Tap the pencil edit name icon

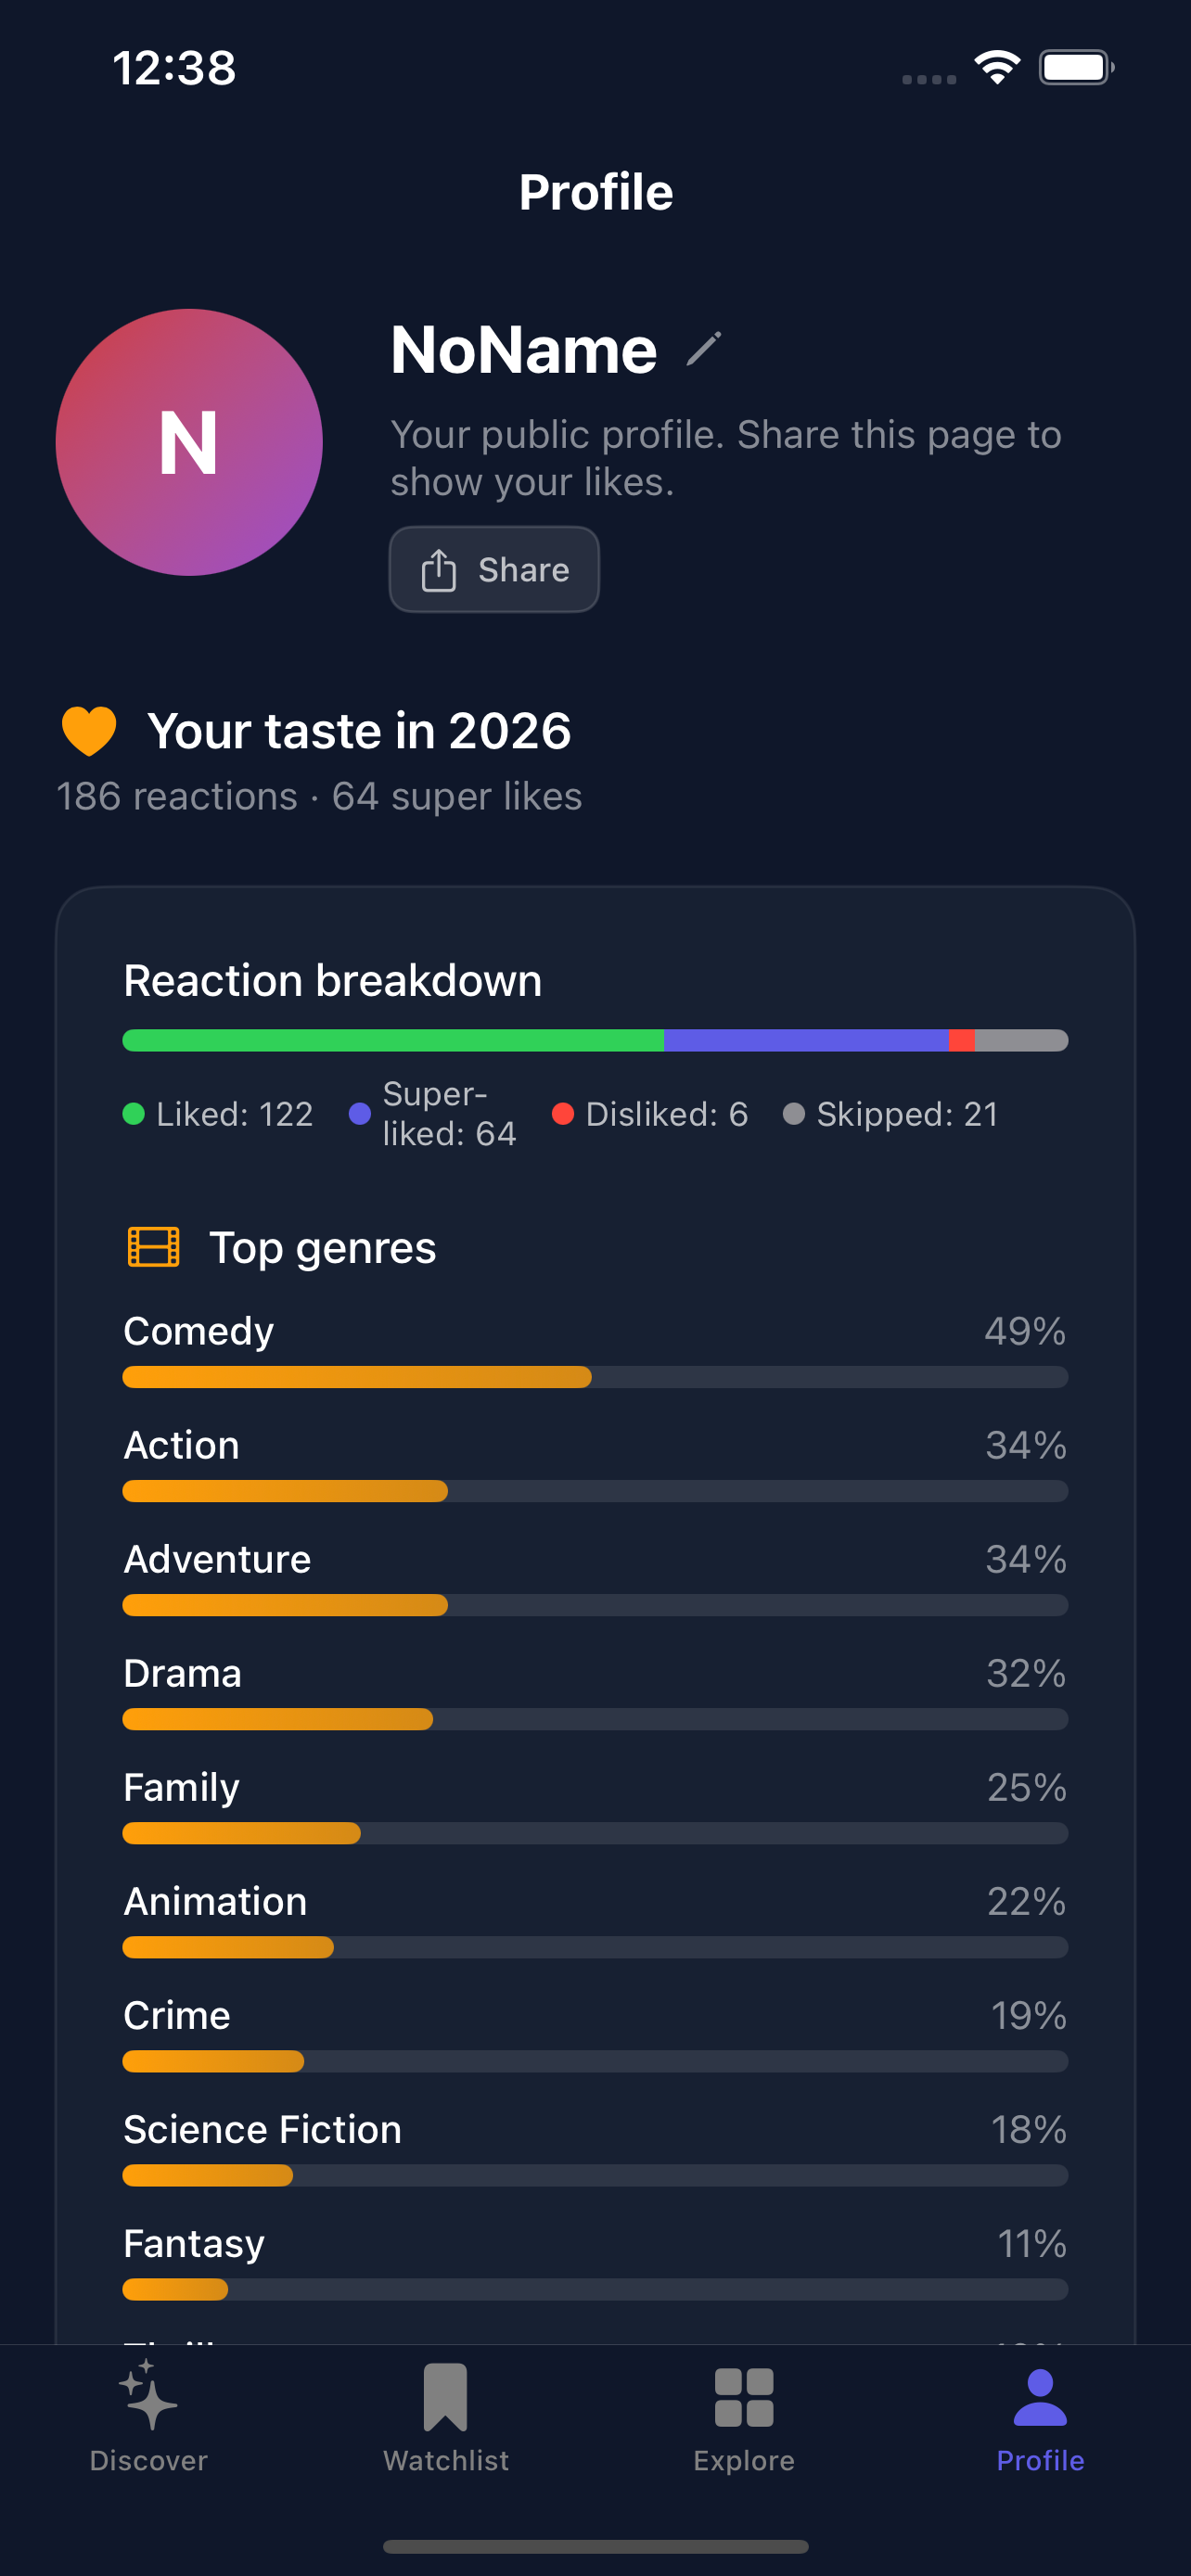point(704,349)
